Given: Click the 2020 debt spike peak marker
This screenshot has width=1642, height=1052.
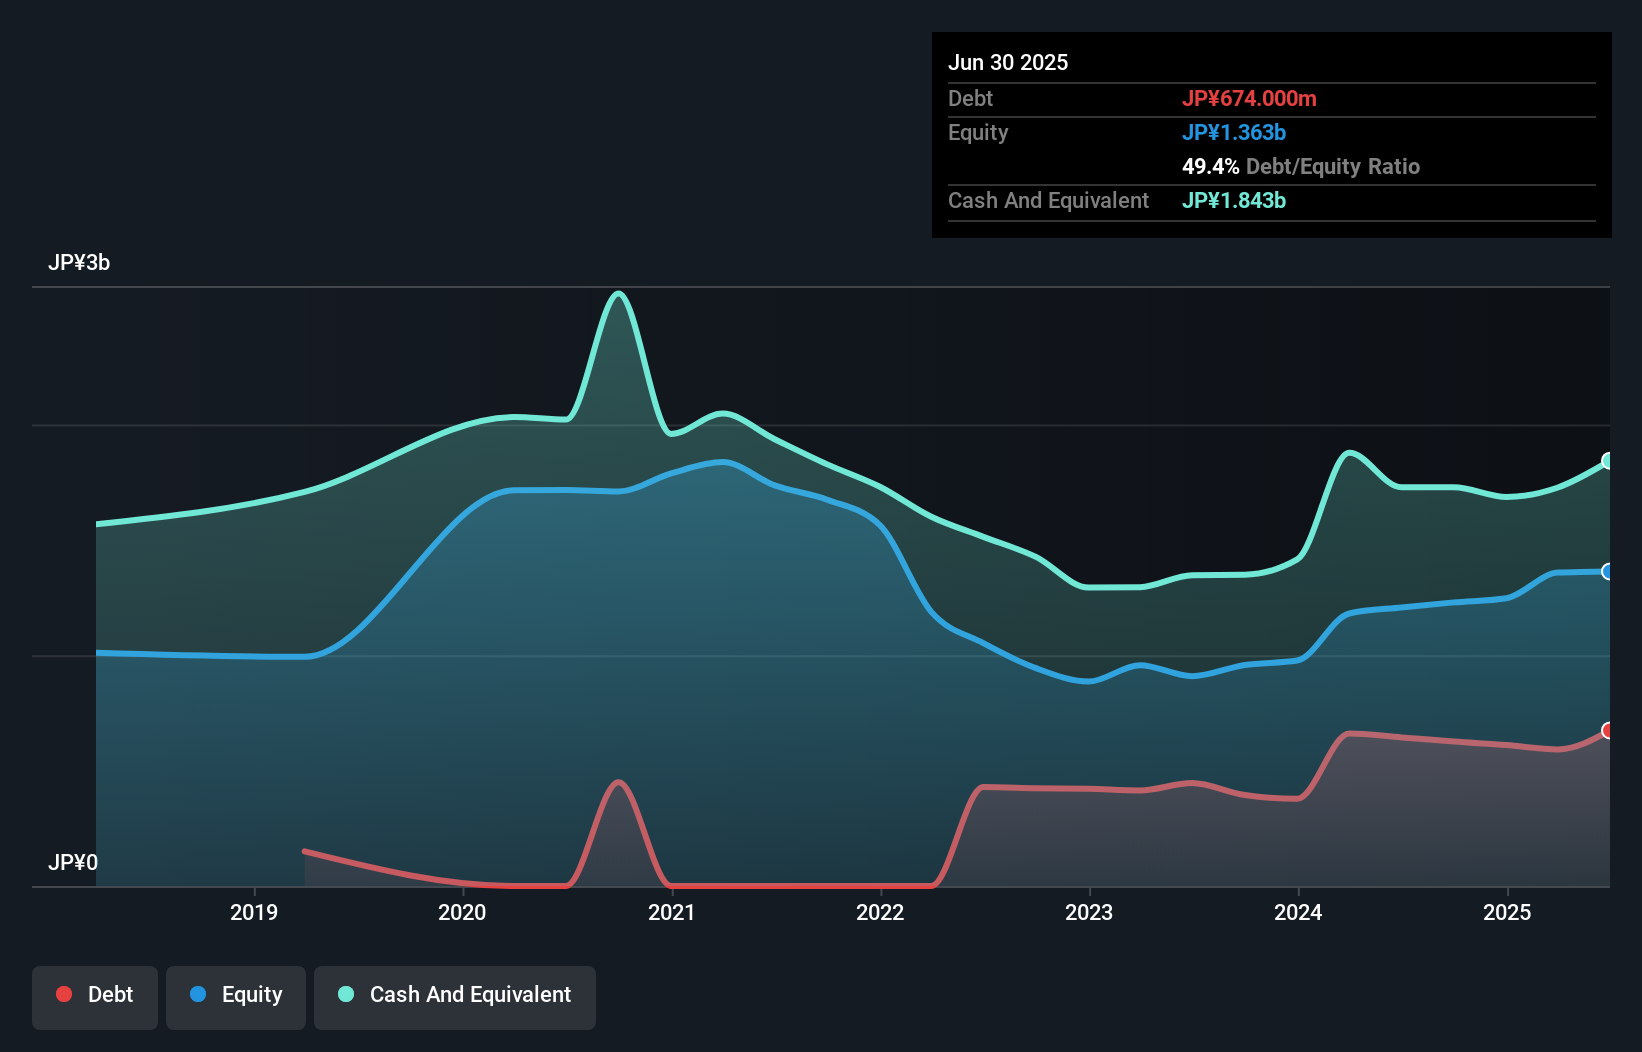Looking at the screenshot, I should coord(619,780).
